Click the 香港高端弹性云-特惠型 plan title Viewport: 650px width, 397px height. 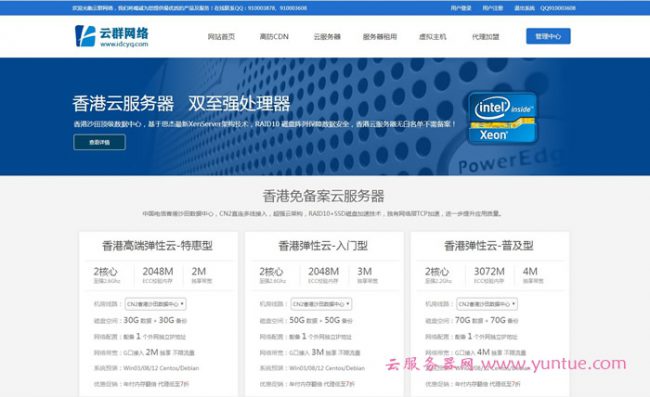[x=158, y=246]
